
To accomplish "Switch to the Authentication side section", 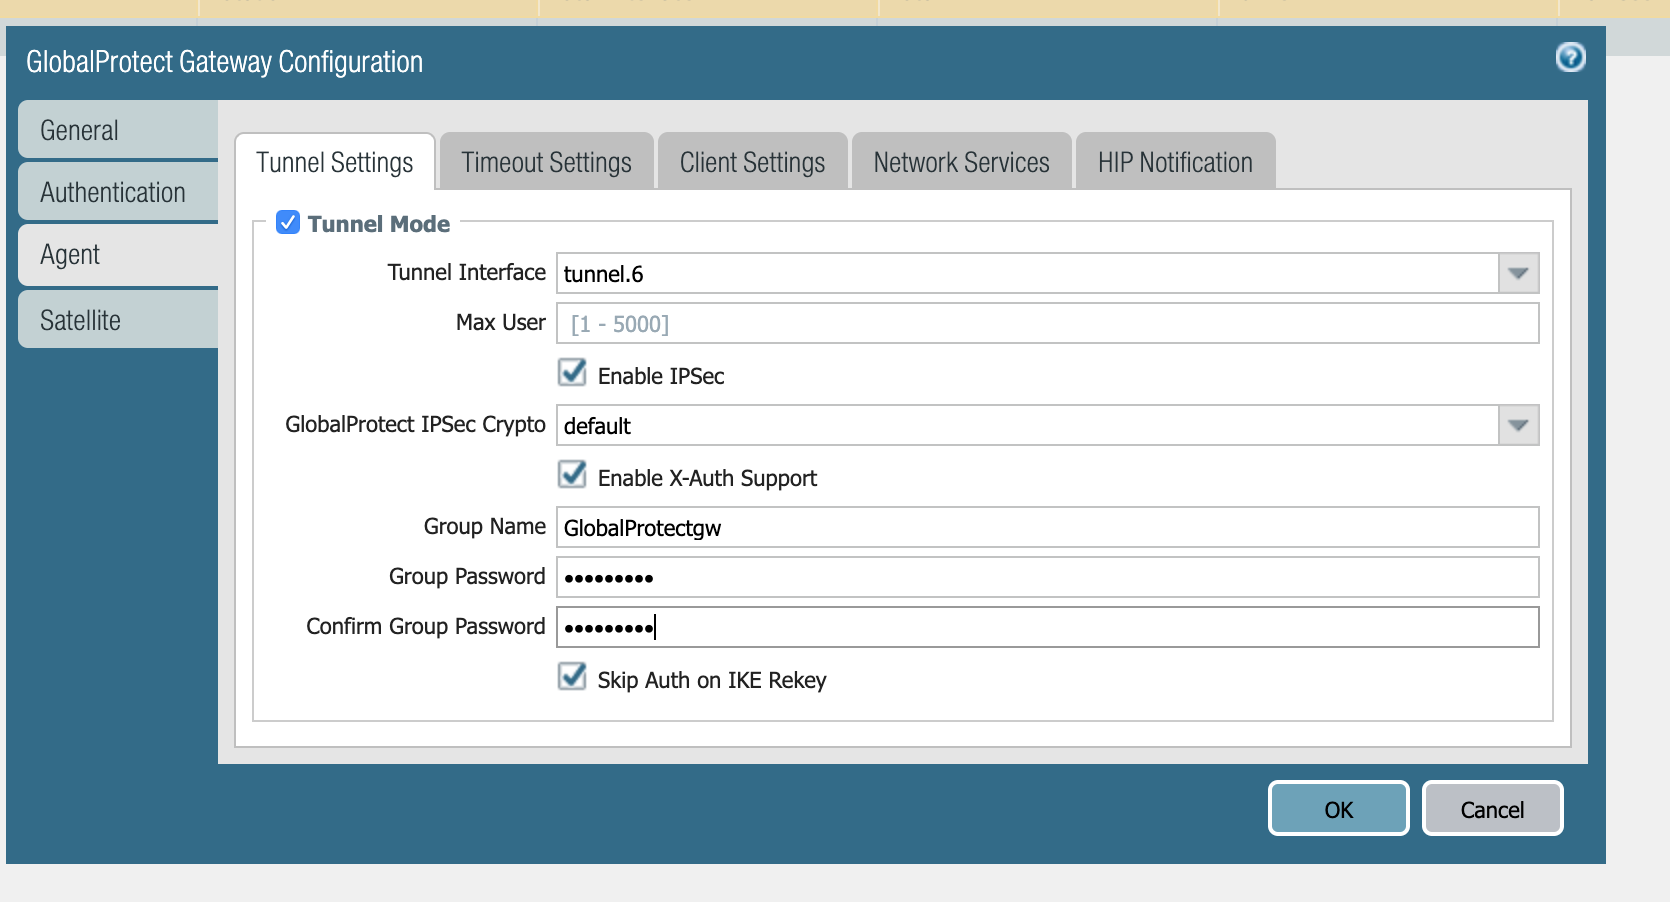I will (118, 192).
